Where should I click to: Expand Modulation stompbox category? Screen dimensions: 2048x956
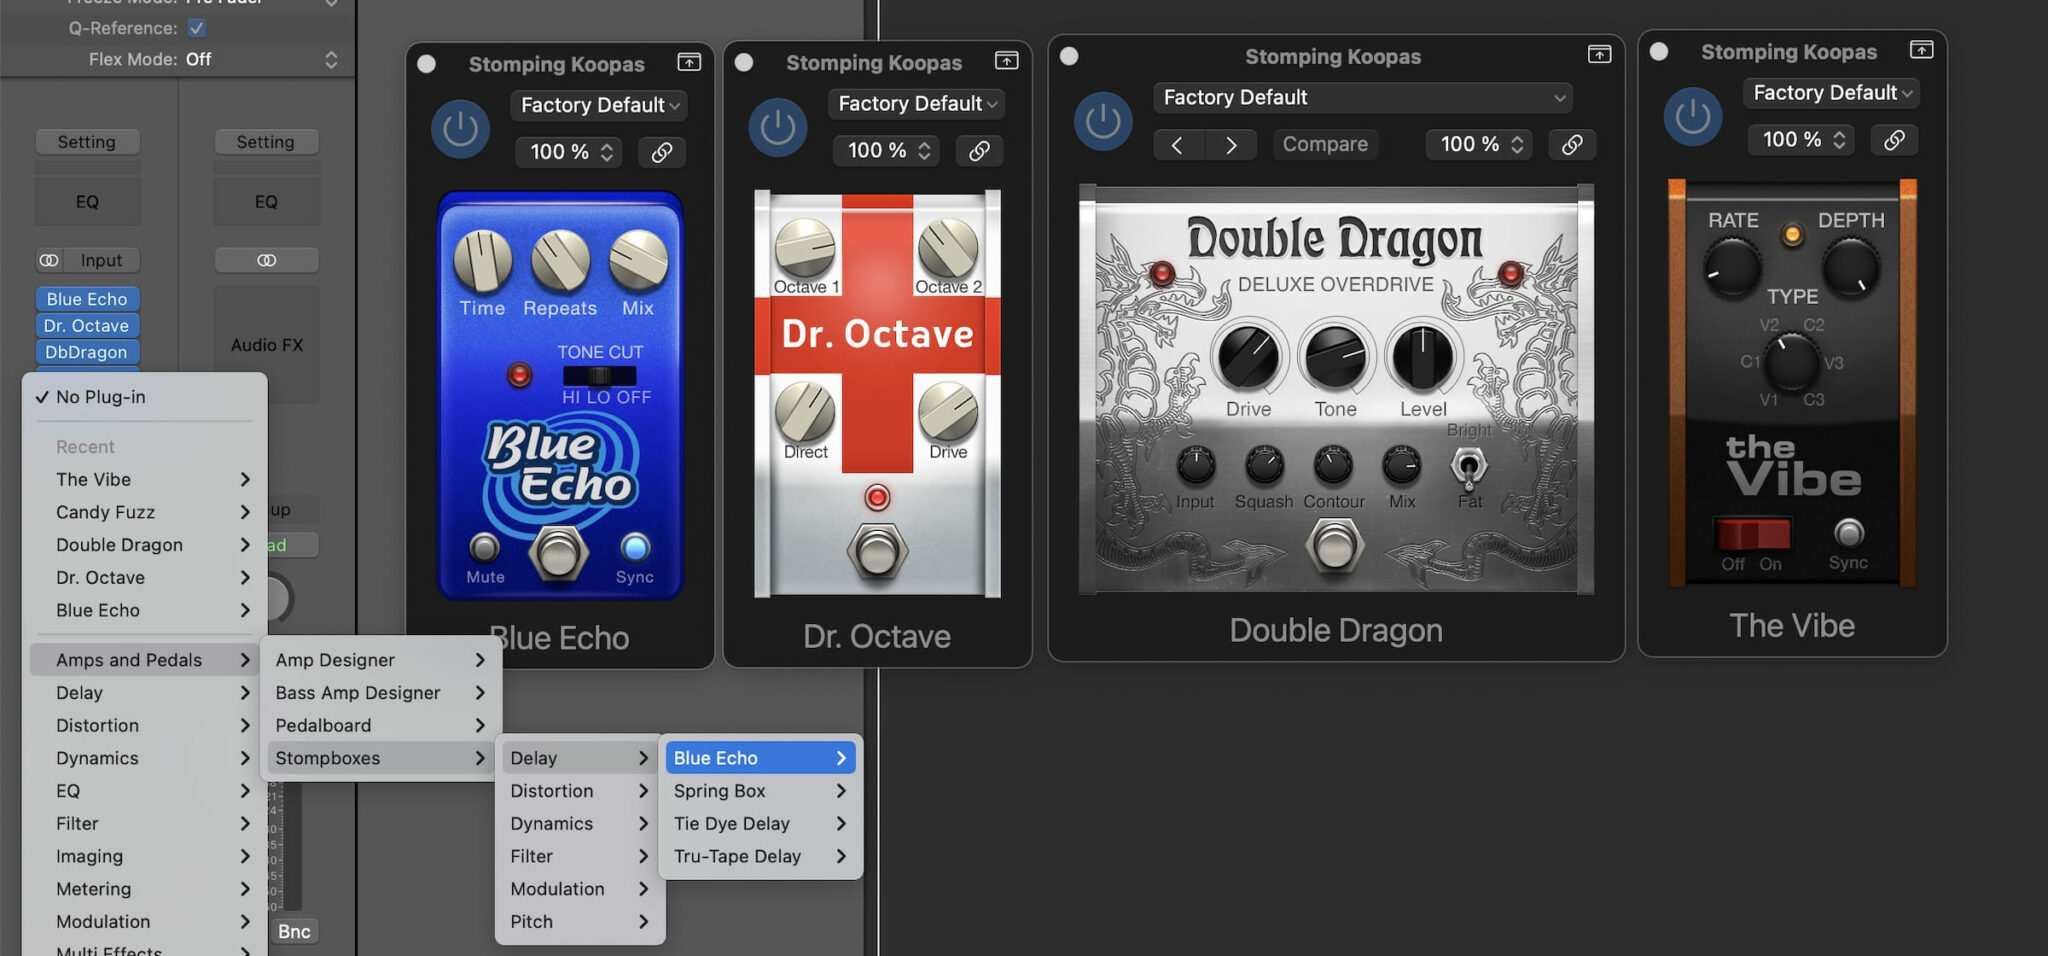(580, 889)
